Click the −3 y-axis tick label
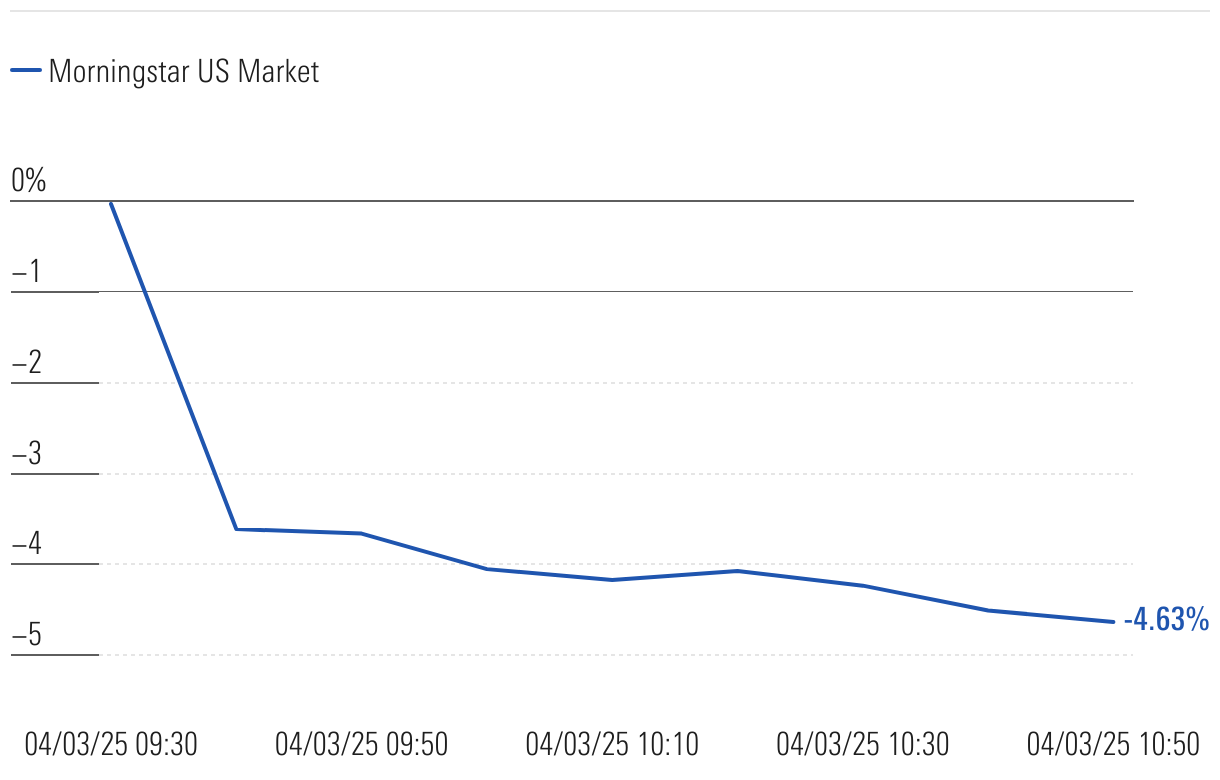This screenshot has width=1220, height=780. (x=27, y=454)
